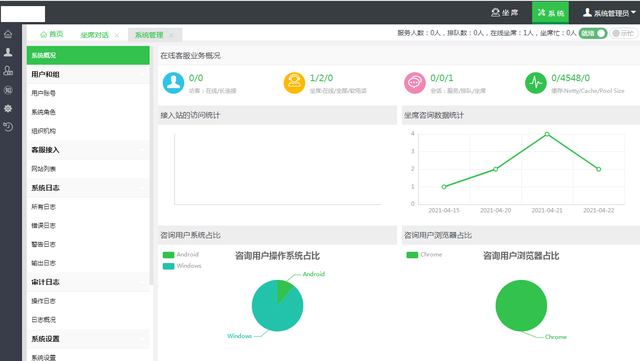The image size is (640, 361).
Task: Click the 0/0 visitor count value
Action: click(x=196, y=78)
